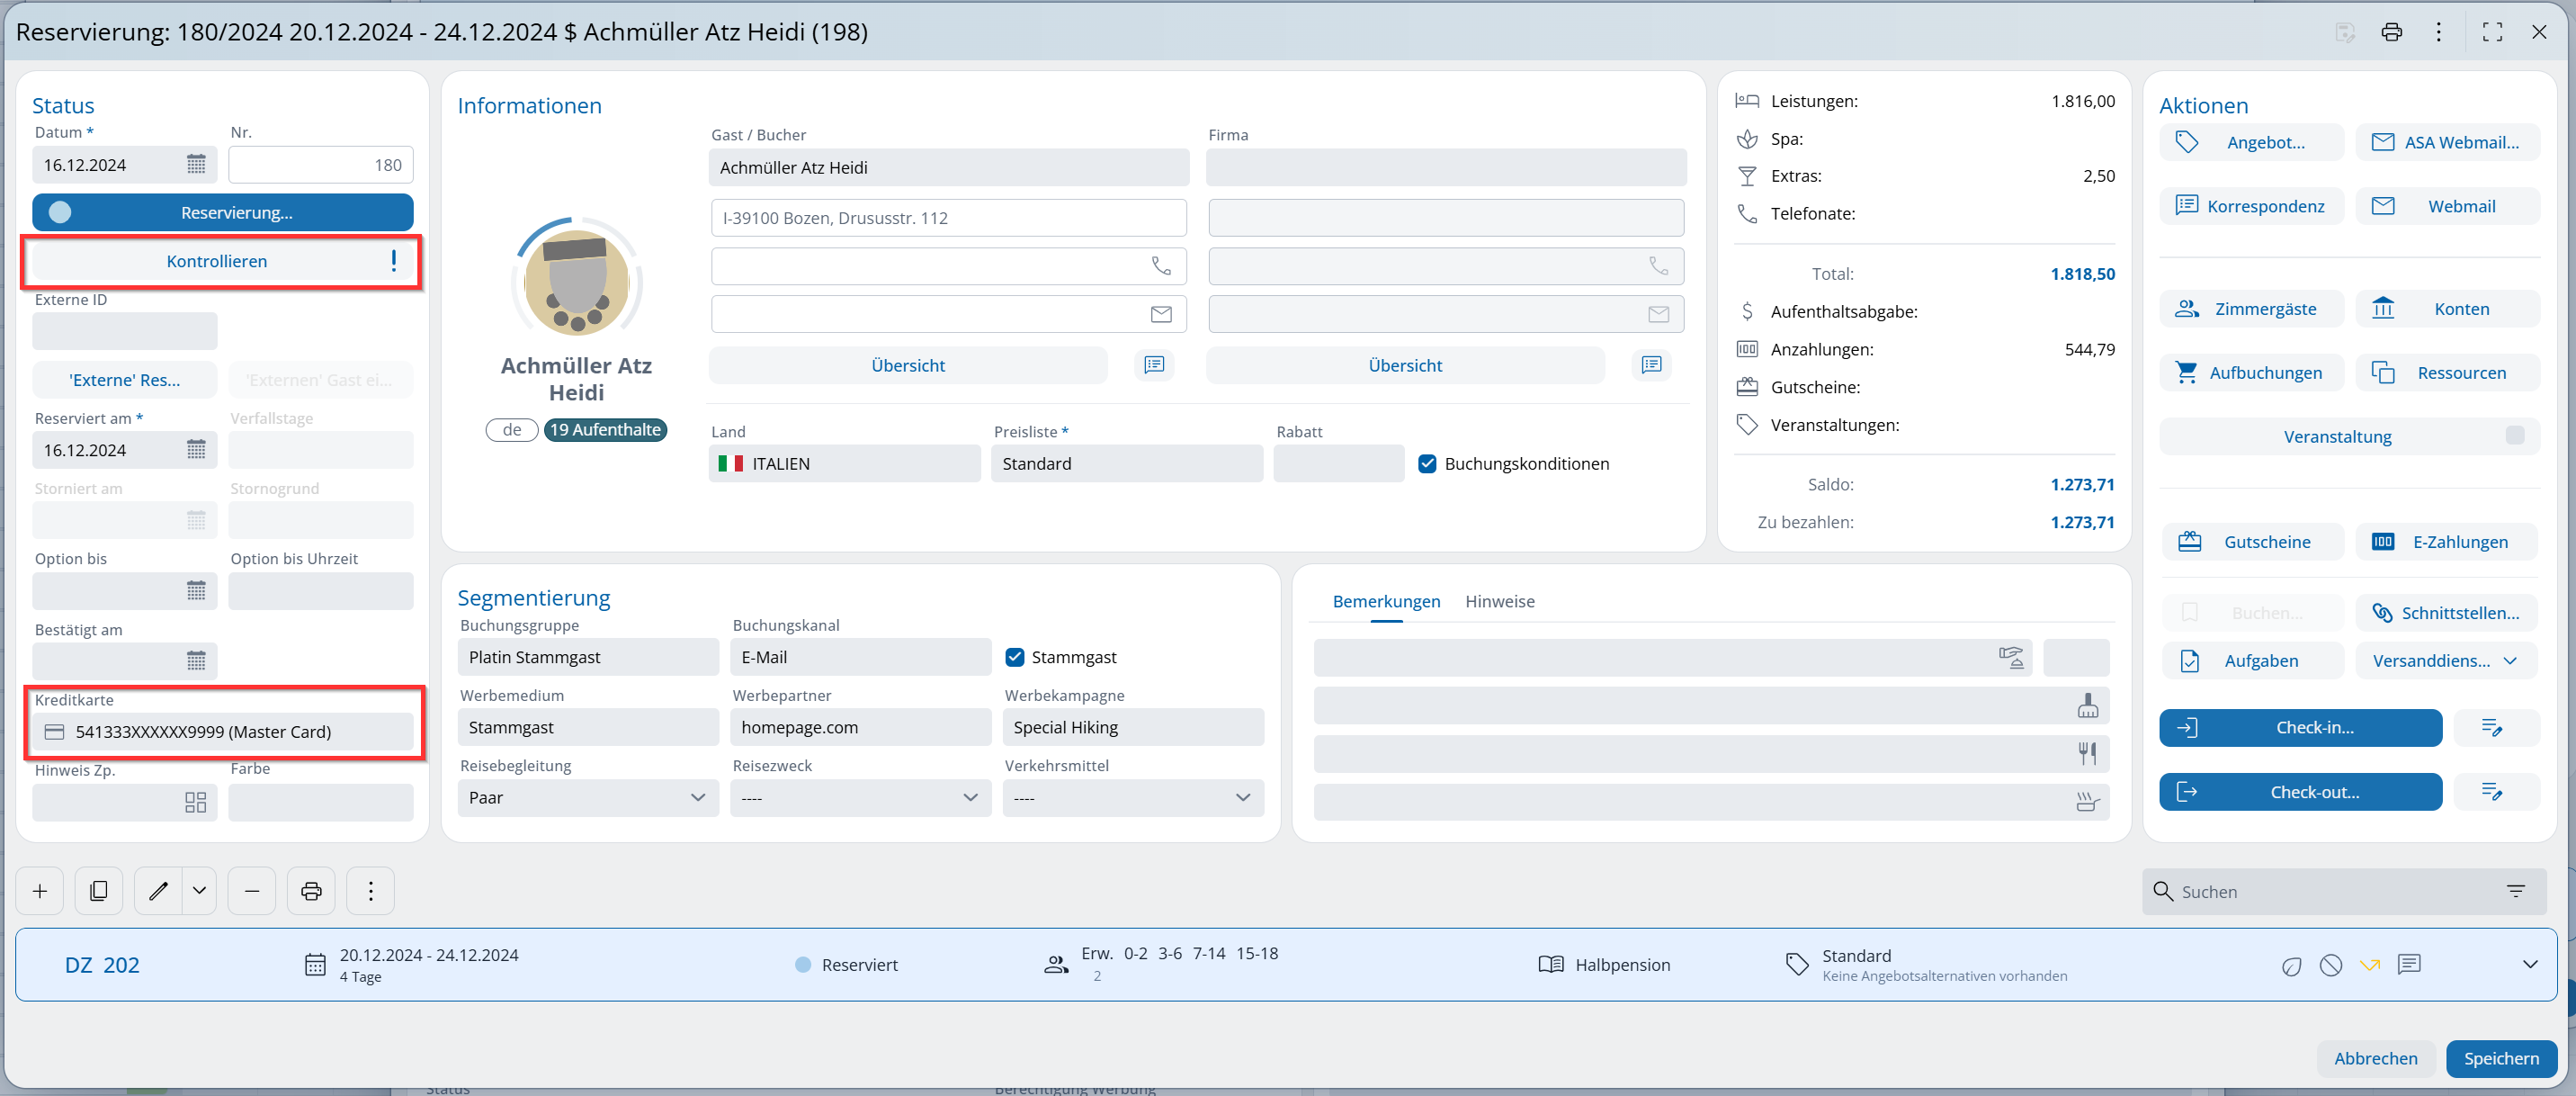2576x1096 pixels.
Task: Open the calendar picker for Option bis
Action: point(196,591)
